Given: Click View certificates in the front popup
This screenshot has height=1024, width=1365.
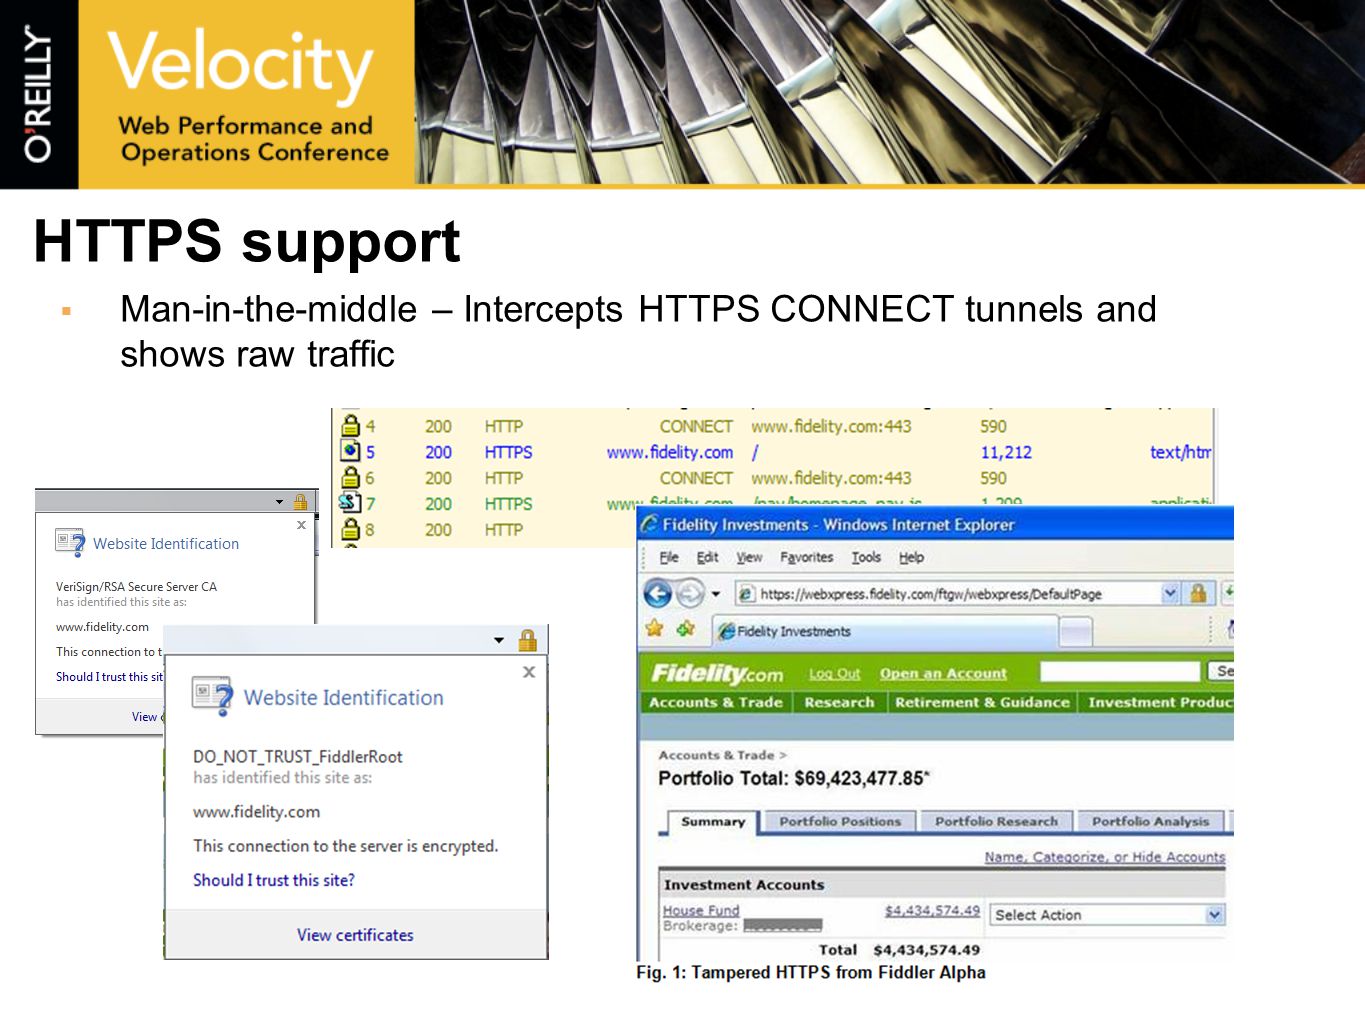Looking at the screenshot, I should 355,935.
